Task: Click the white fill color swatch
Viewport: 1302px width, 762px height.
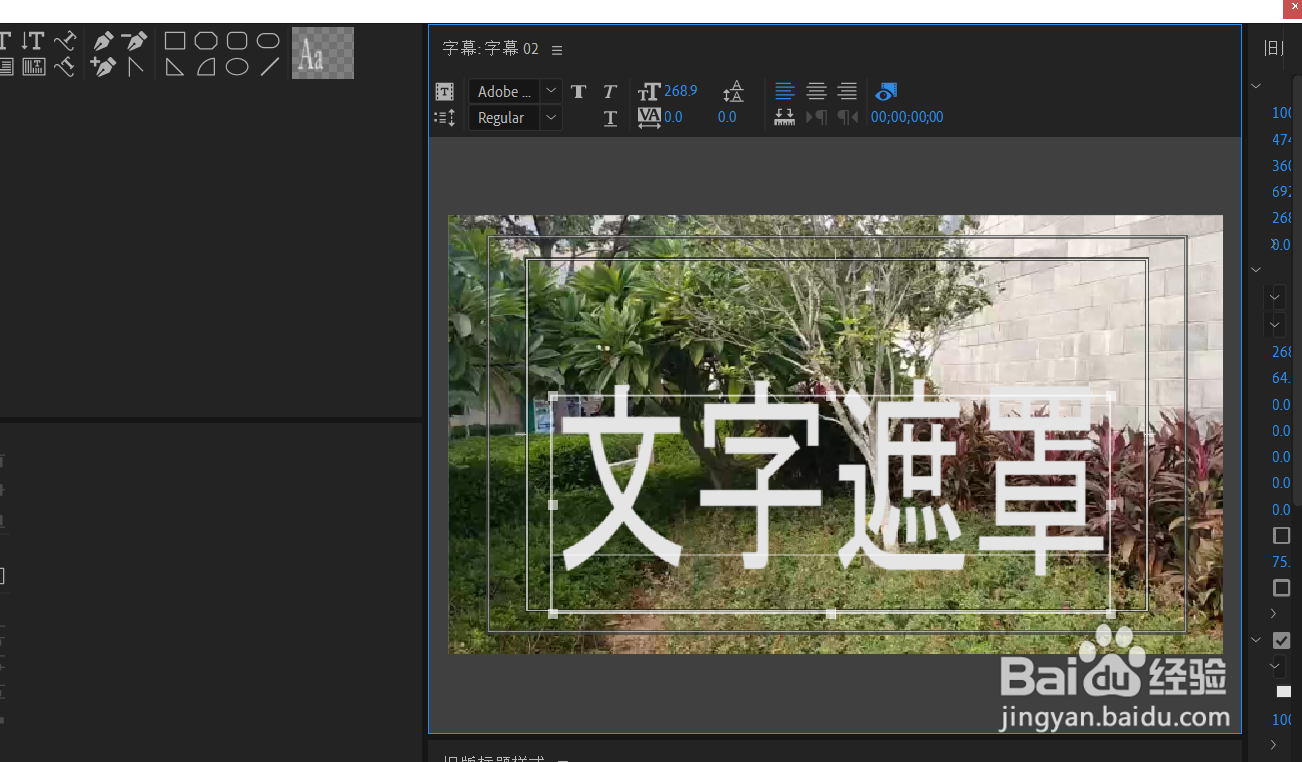Action: [x=1284, y=691]
